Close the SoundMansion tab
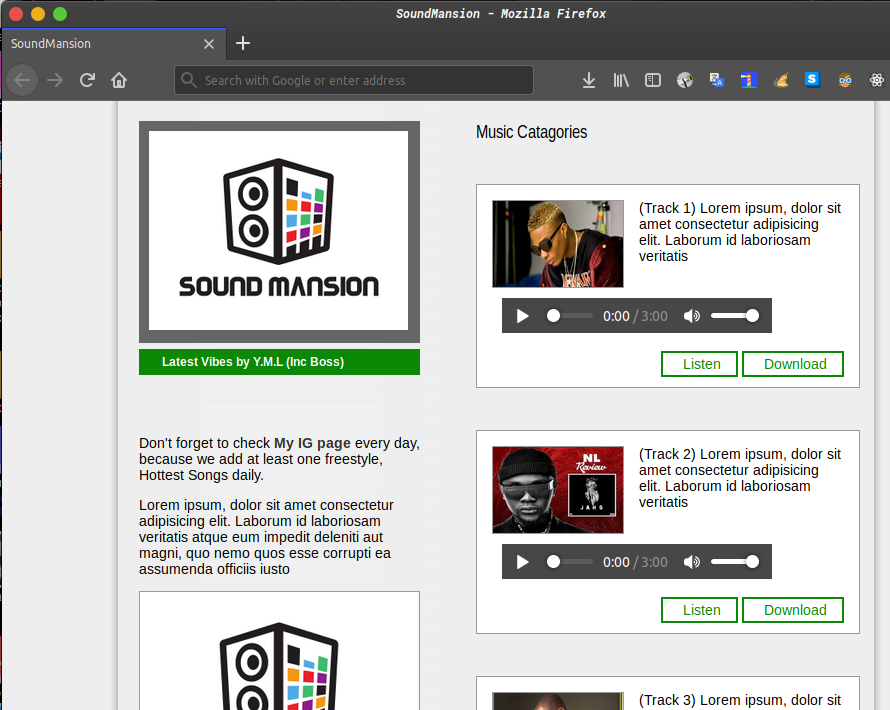The width and height of the screenshot is (890, 710). coord(209,44)
